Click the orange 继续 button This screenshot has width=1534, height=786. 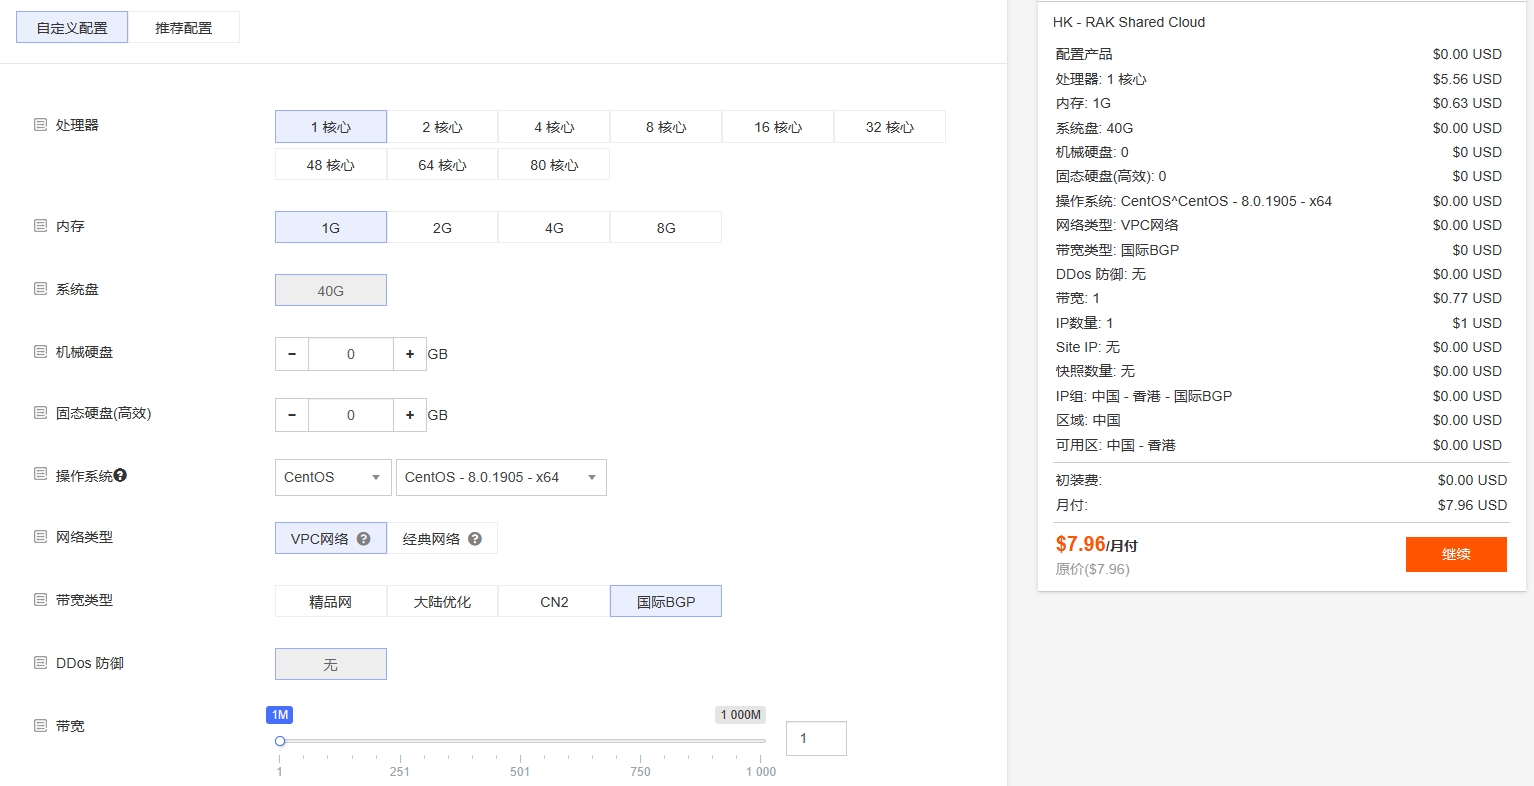[1456, 554]
